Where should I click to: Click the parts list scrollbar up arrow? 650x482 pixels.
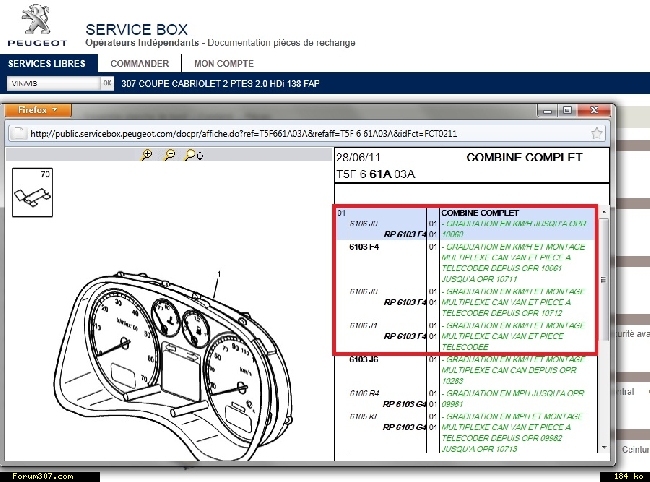(604, 212)
